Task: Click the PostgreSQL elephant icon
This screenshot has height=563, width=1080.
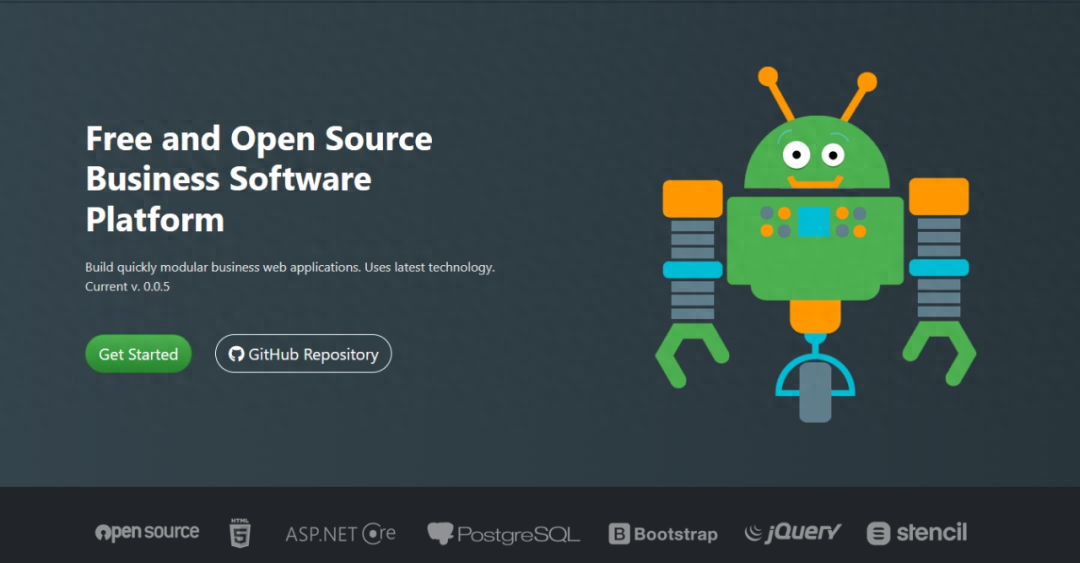Action: [x=440, y=533]
